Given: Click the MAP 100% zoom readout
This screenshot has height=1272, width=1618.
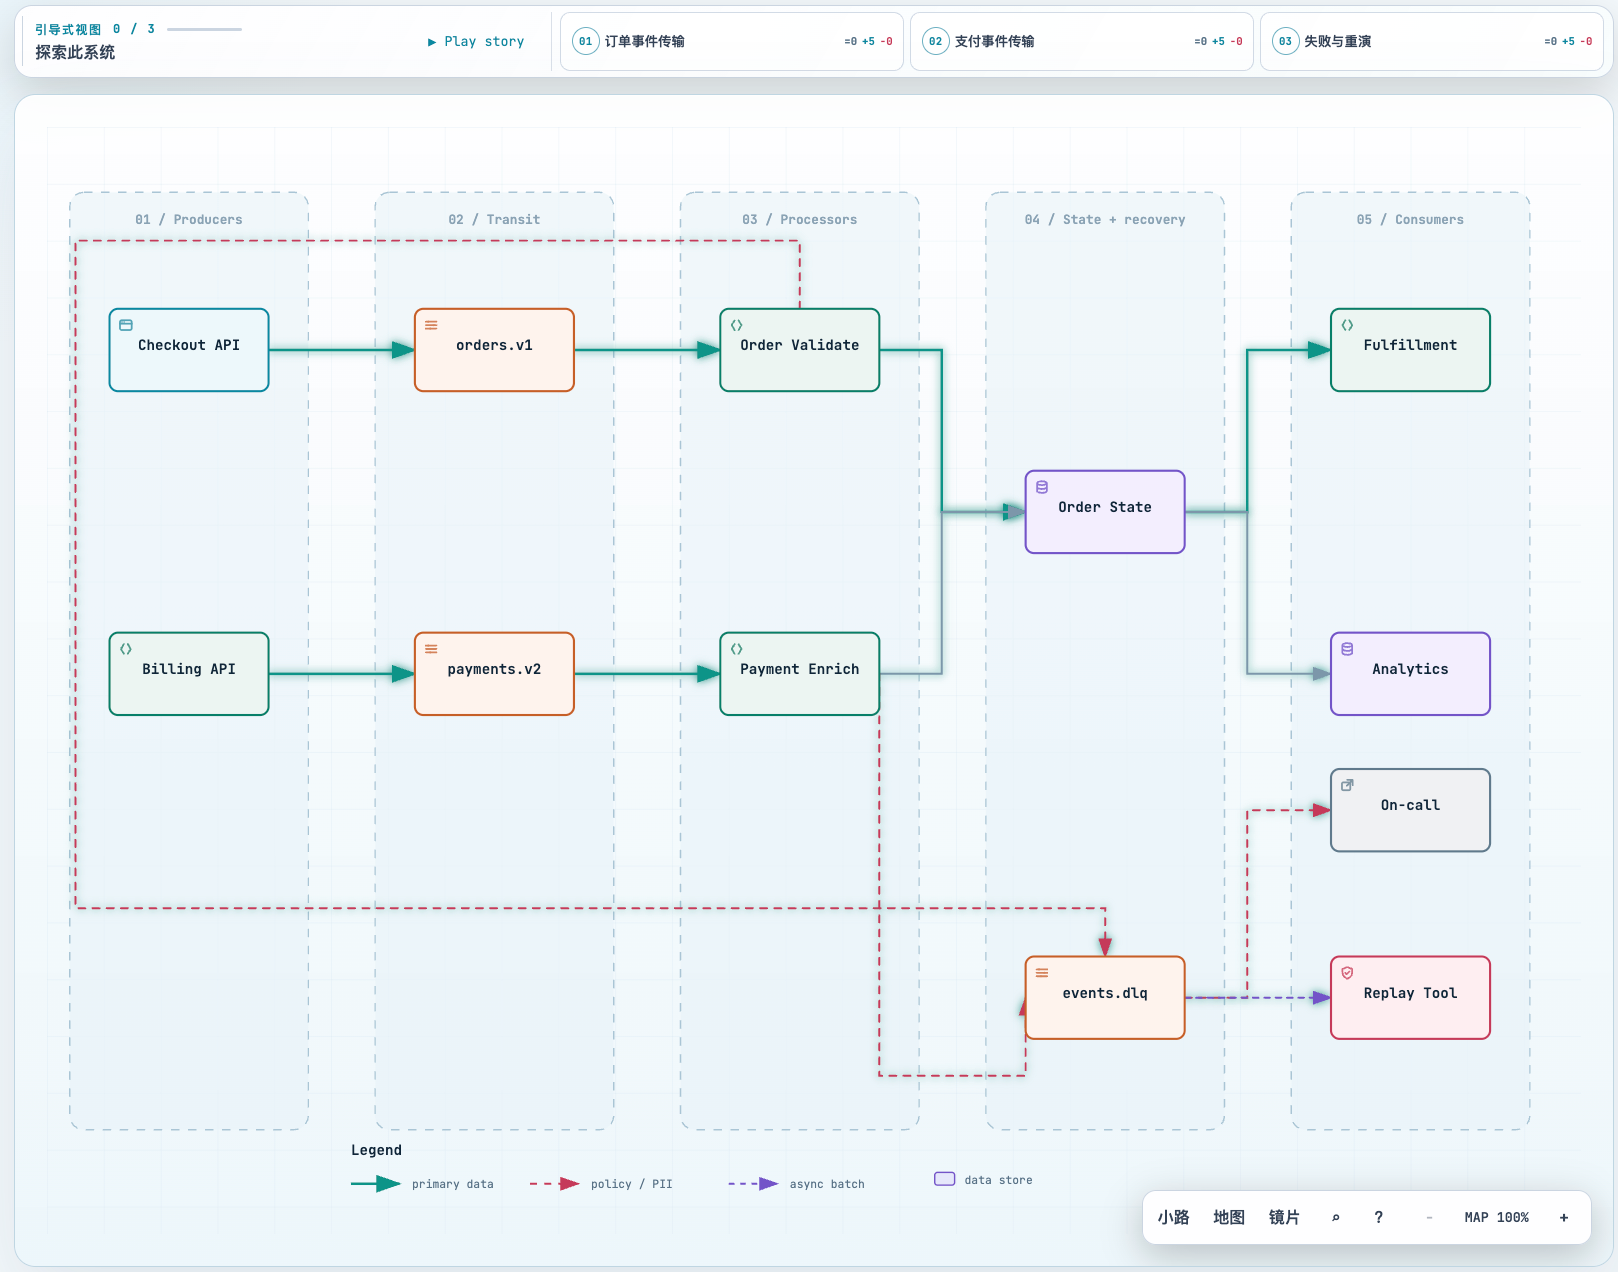Looking at the screenshot, I should tap(1496, 1217).
